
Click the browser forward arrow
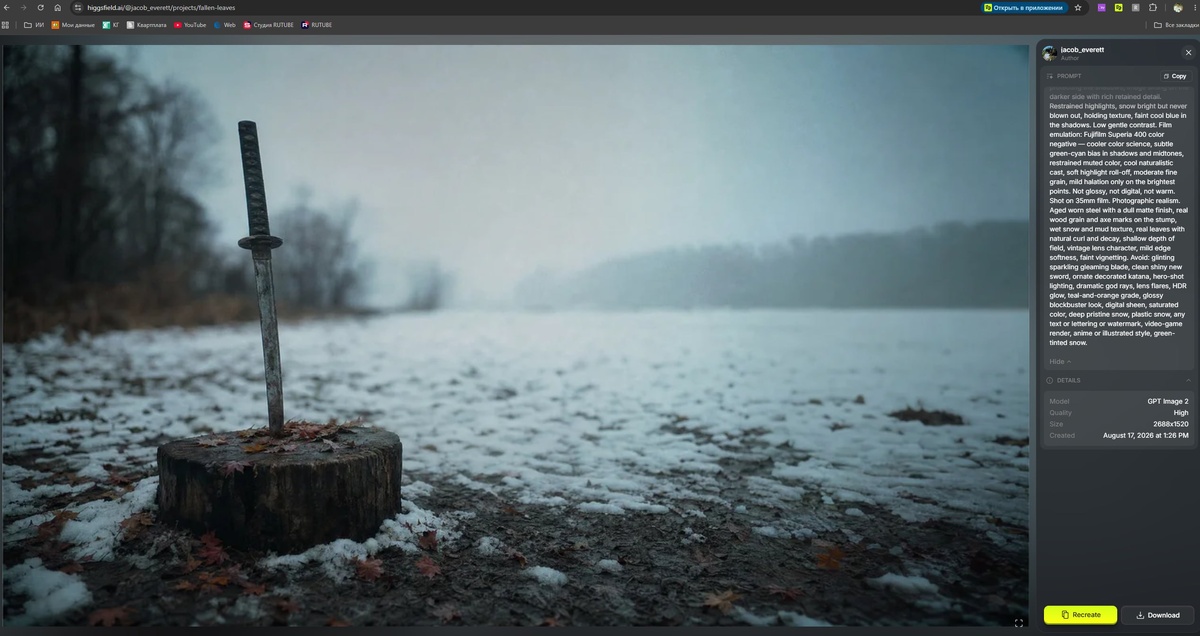(24, 7)
